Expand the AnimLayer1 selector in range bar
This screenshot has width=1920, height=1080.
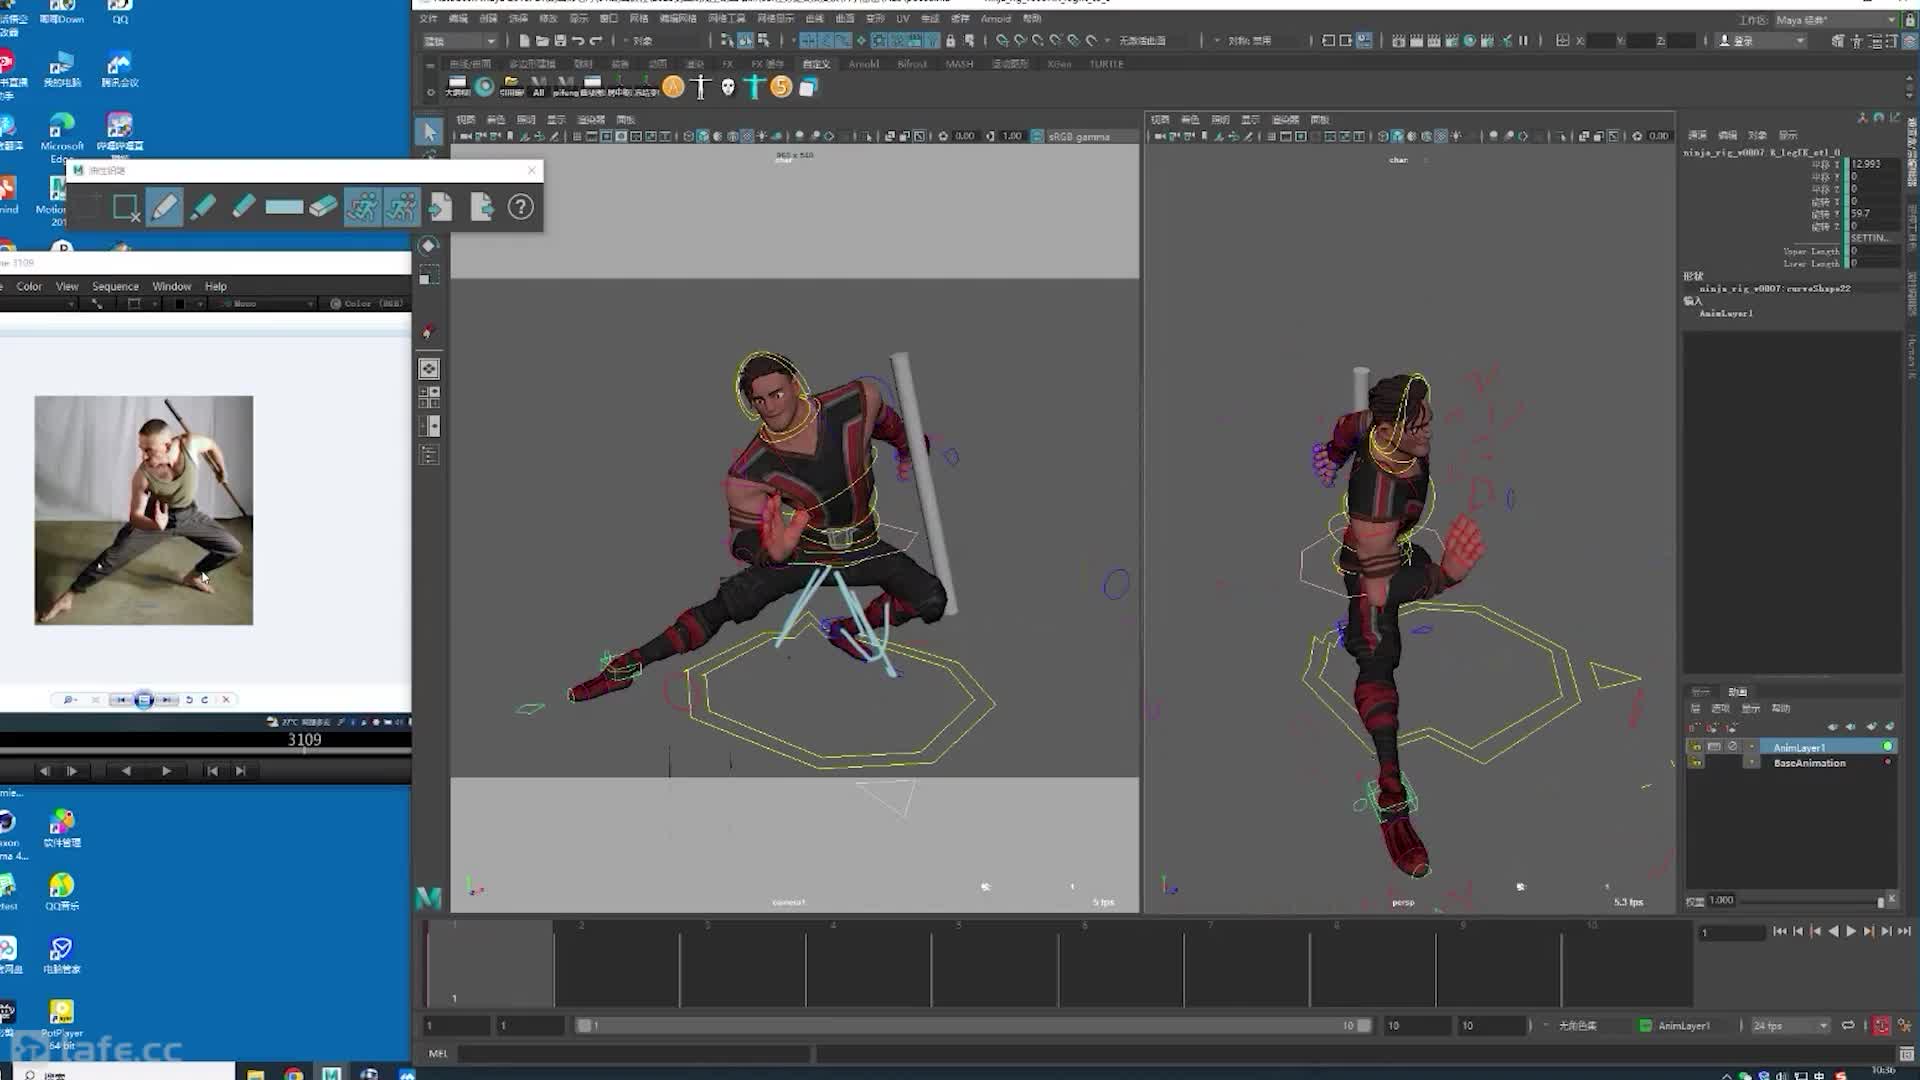1684,1026
